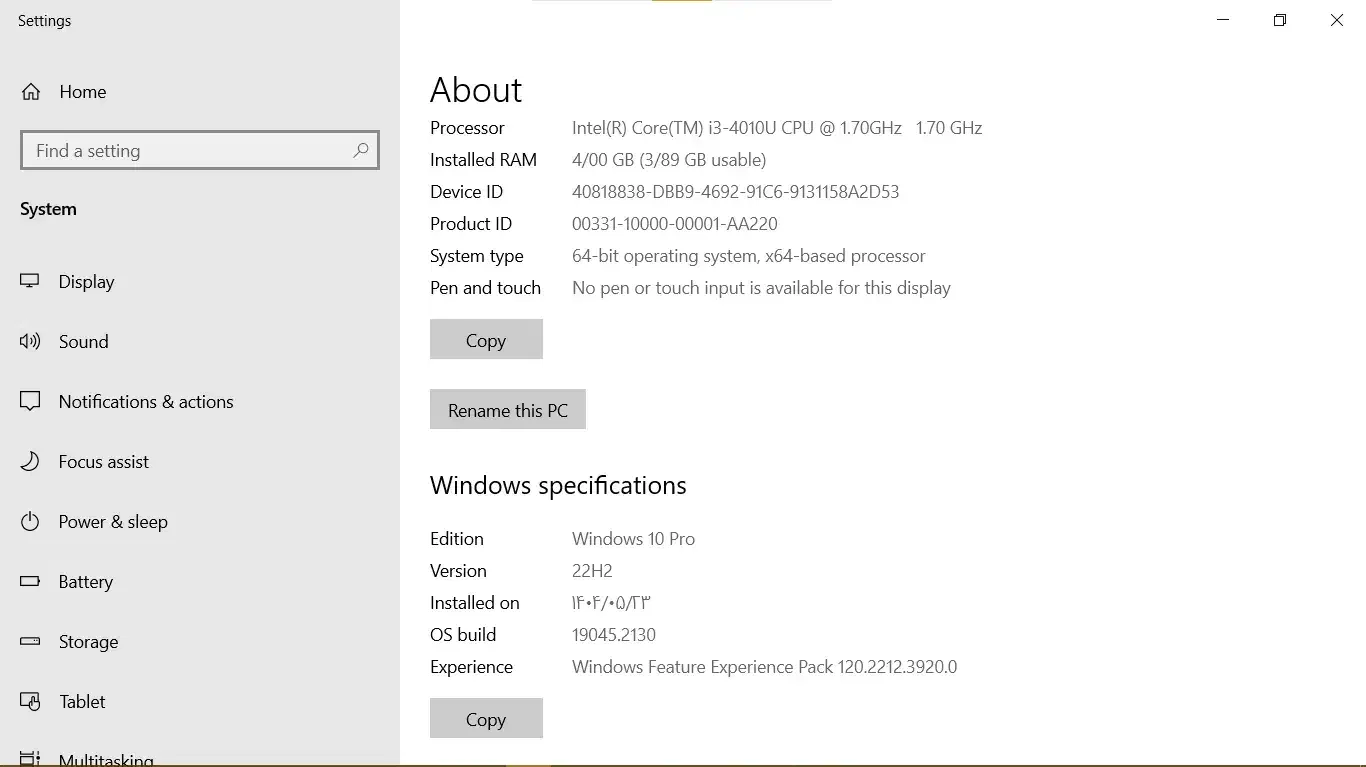The width and height of the screenshot is (1366, 767).
Task: Click the Sound speaker icon
Action: tap(30, 342)
